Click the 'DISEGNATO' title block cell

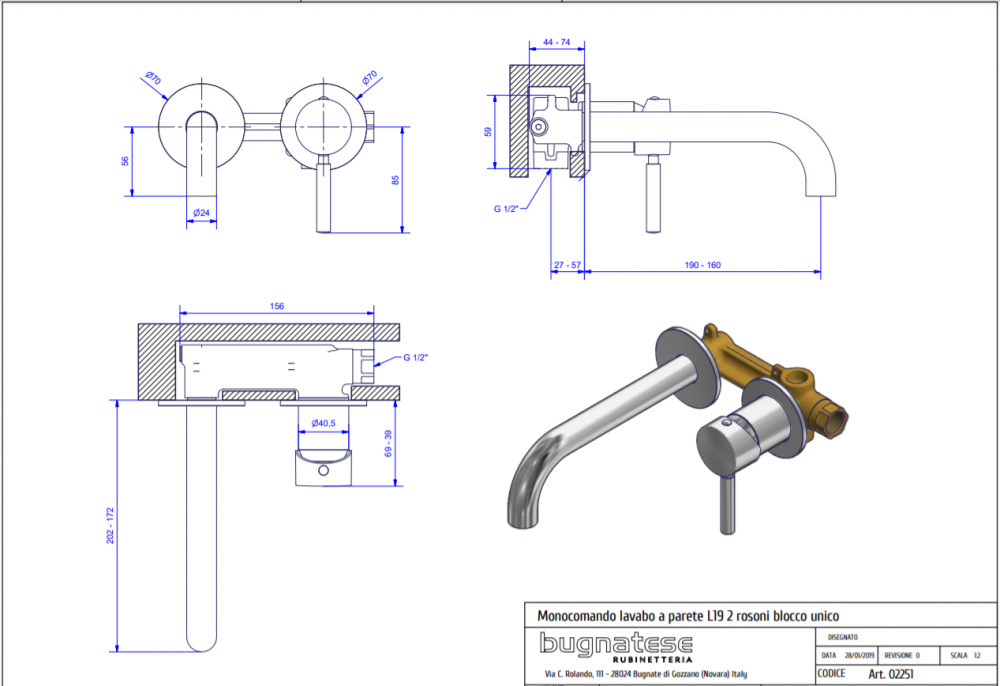point(842,637)
